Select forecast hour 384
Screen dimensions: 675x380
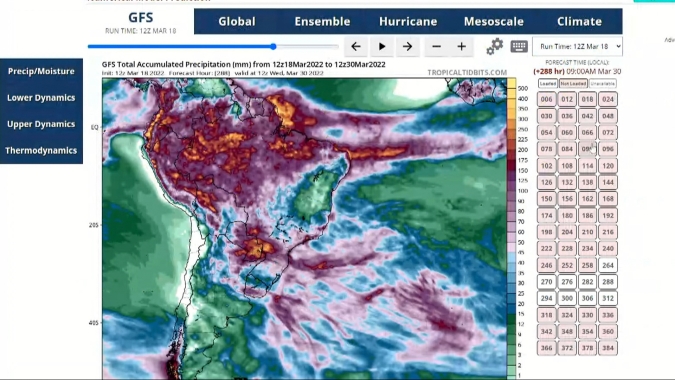(x=608, y=348)
